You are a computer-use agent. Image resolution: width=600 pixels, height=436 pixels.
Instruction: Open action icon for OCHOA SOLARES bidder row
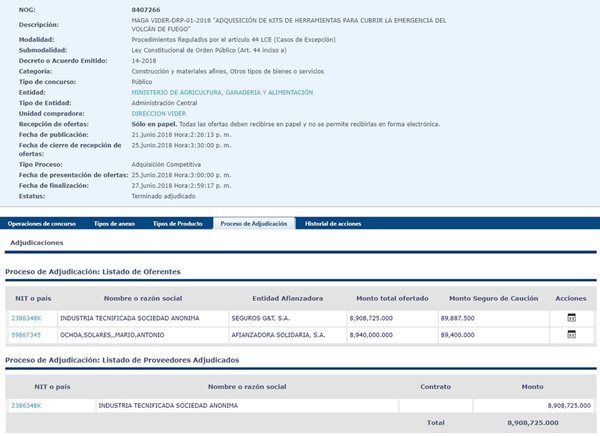click(571, 335)
